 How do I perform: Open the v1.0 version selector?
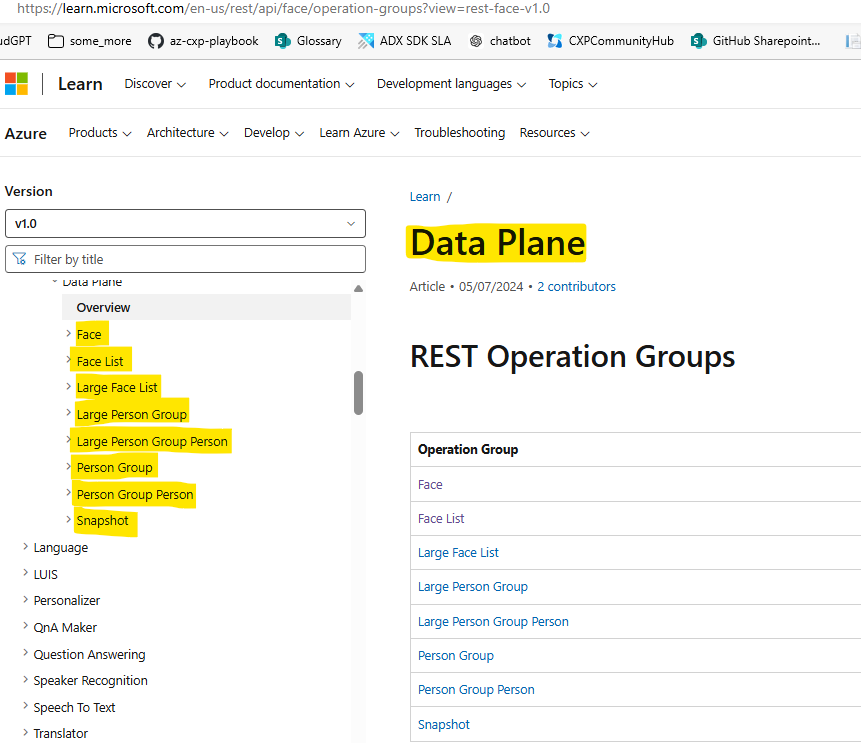185,224
